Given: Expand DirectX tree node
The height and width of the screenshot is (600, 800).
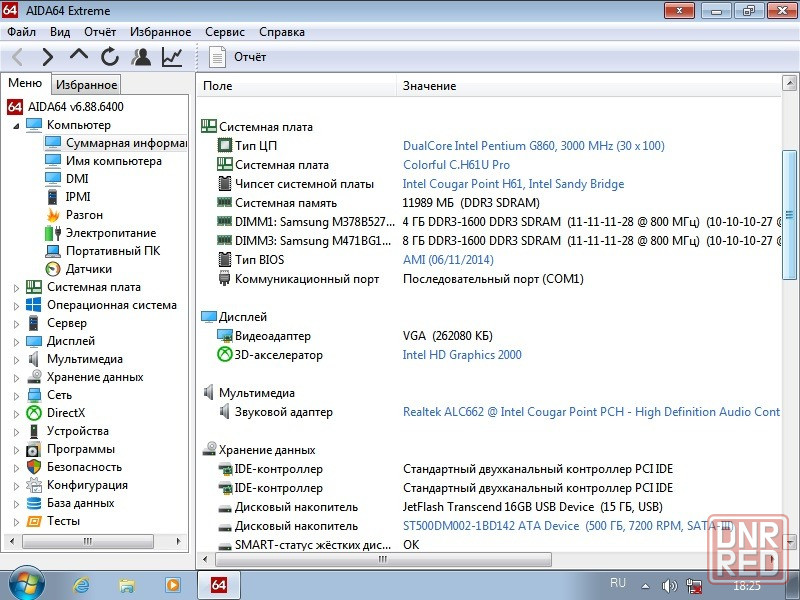Looking at the screenshot, I should (x=16, y=414).
